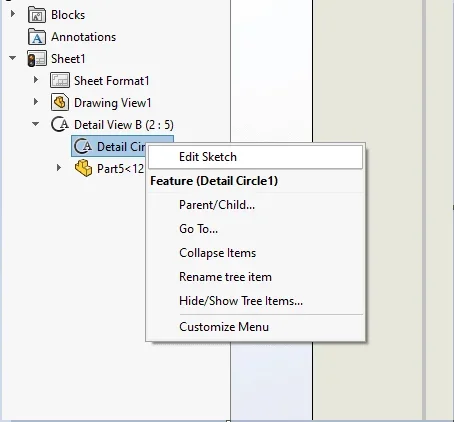Screen dimensions: 454x422
Task: Click the Annotations folder icon
Action: click(37, 37)
